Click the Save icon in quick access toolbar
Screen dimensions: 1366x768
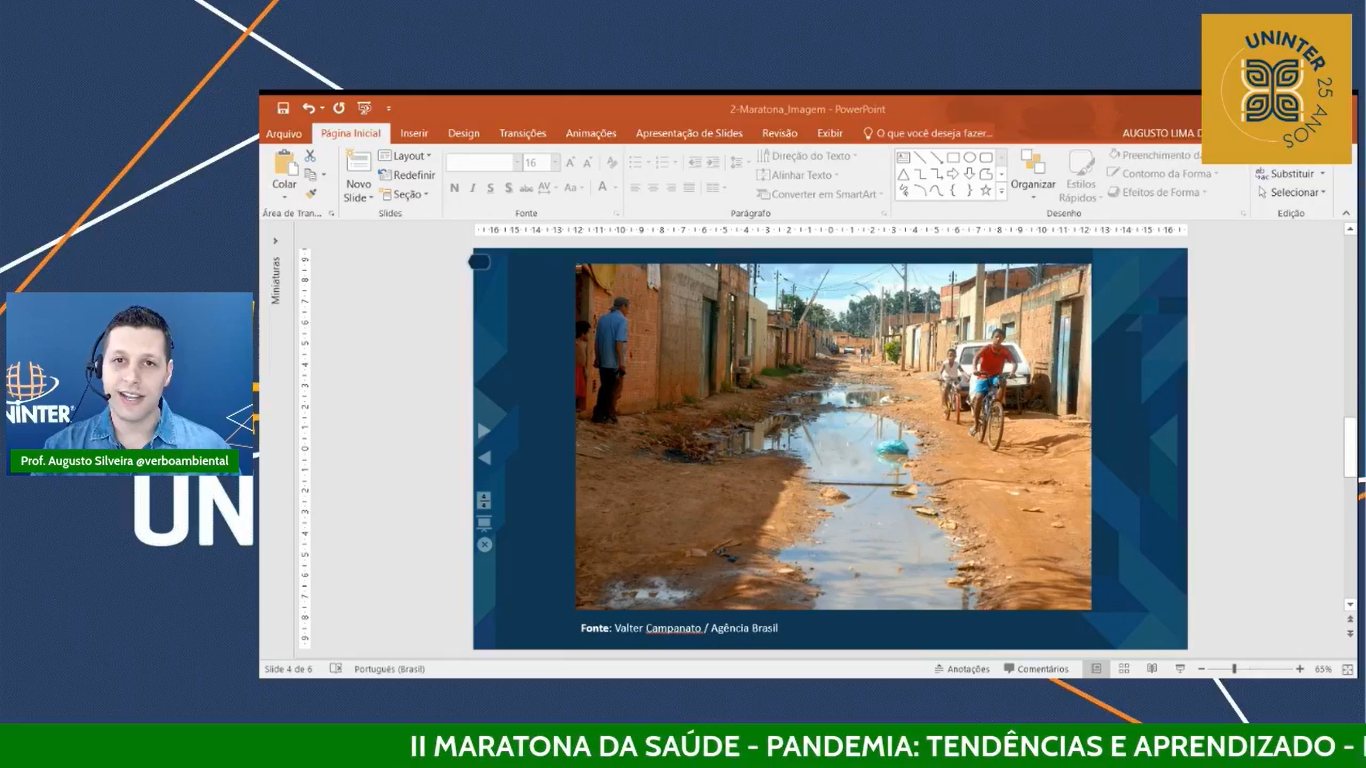tap(283, 108)
